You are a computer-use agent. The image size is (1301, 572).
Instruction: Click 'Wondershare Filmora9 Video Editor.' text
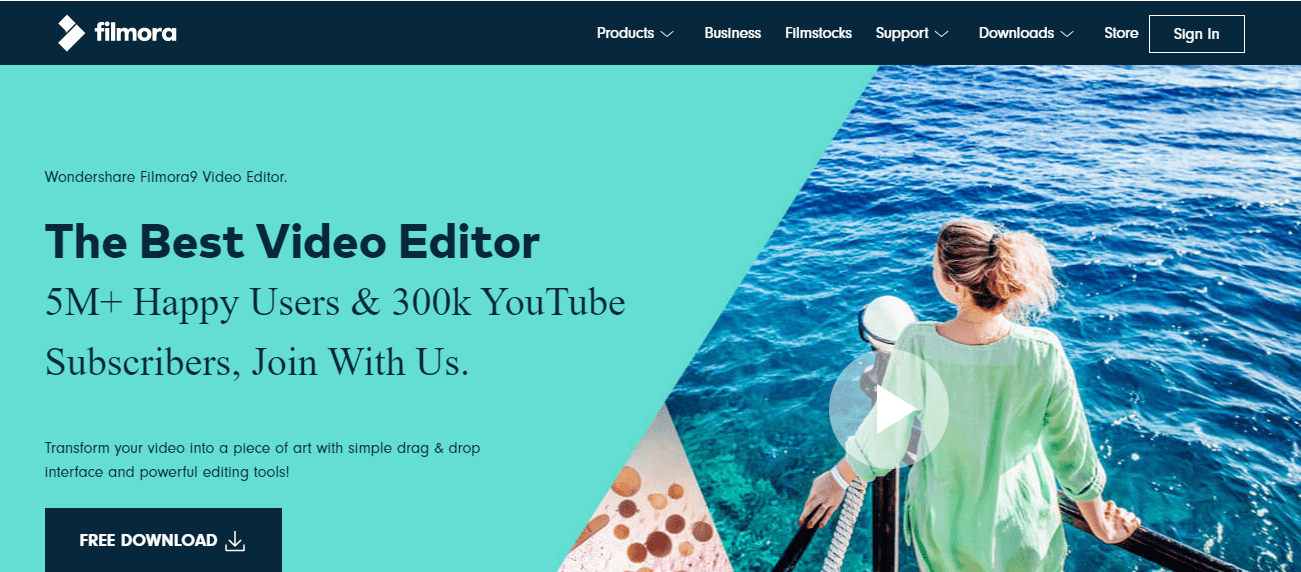coord(166,177)
